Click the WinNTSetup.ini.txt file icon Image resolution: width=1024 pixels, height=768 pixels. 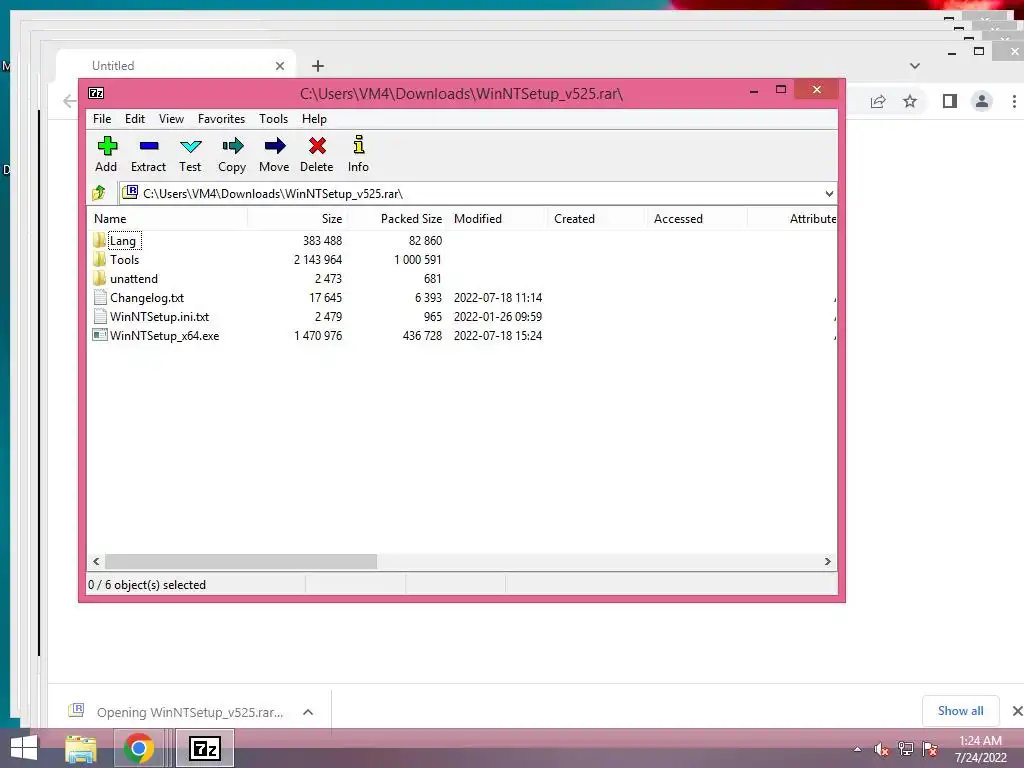100,317
